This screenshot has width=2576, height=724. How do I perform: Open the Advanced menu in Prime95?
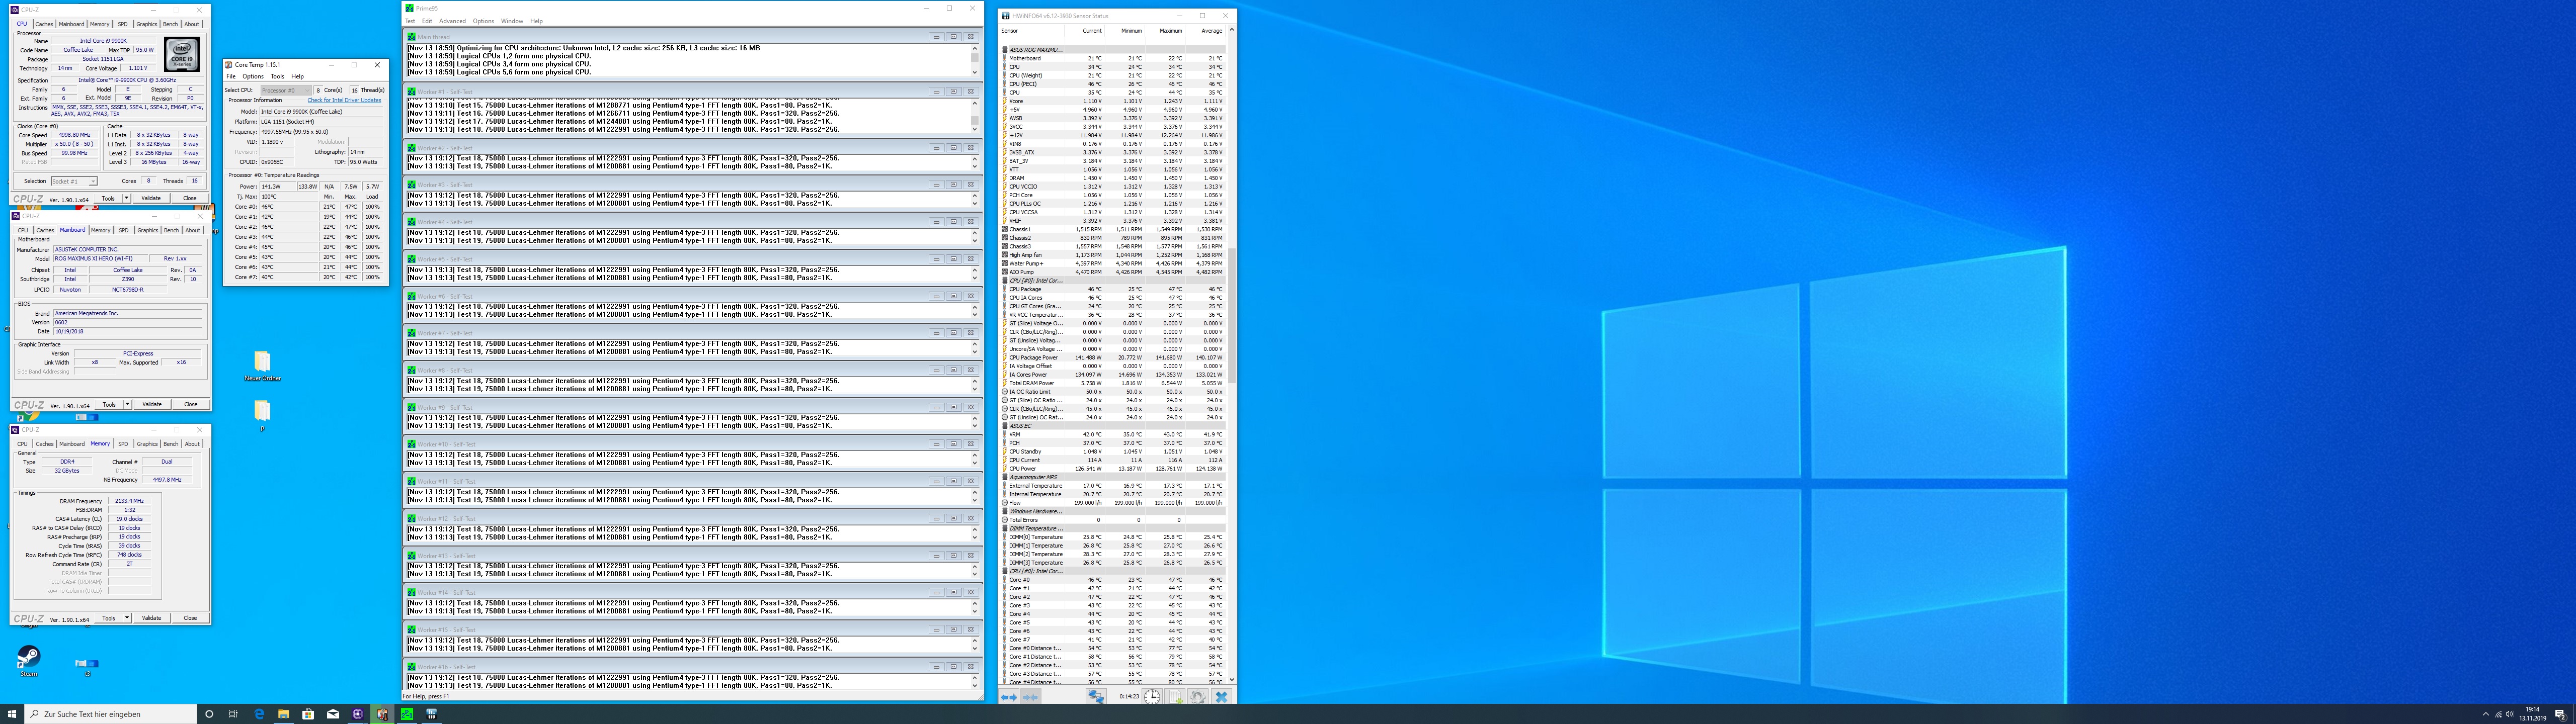(x=452, y=21)
